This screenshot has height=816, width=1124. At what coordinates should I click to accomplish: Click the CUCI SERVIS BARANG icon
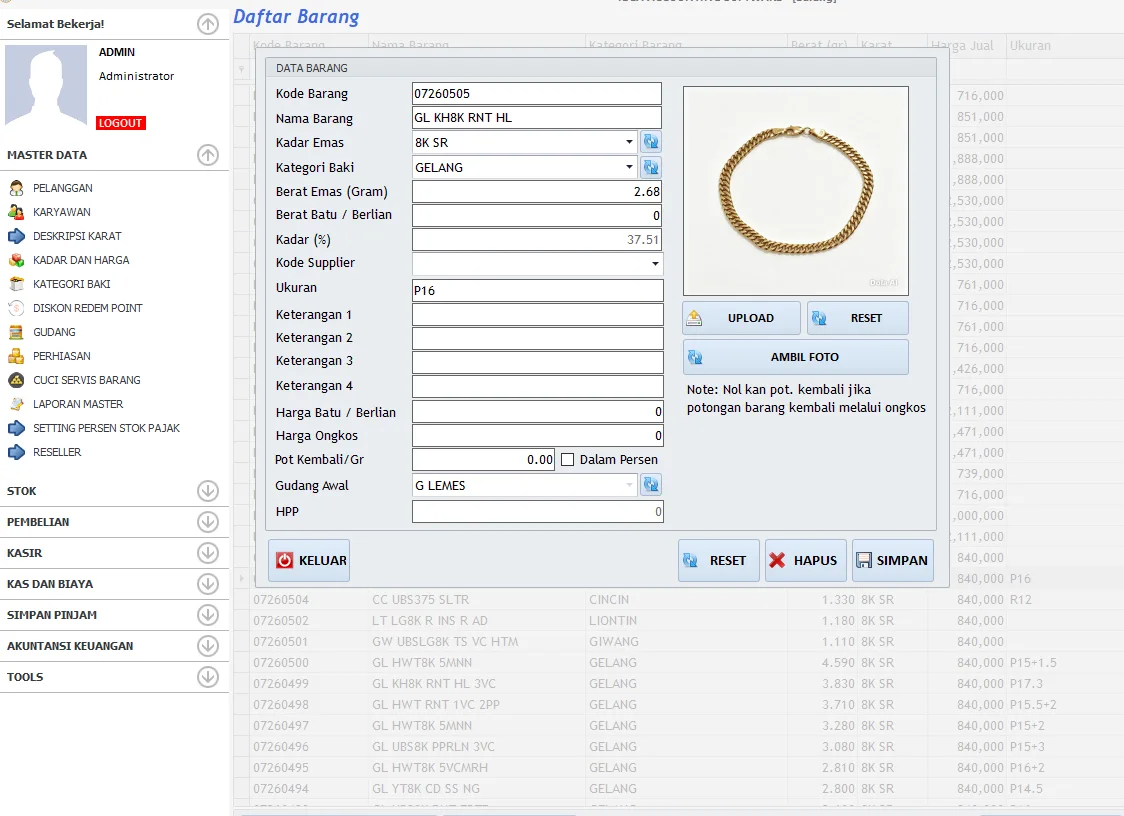coord(16,380)
